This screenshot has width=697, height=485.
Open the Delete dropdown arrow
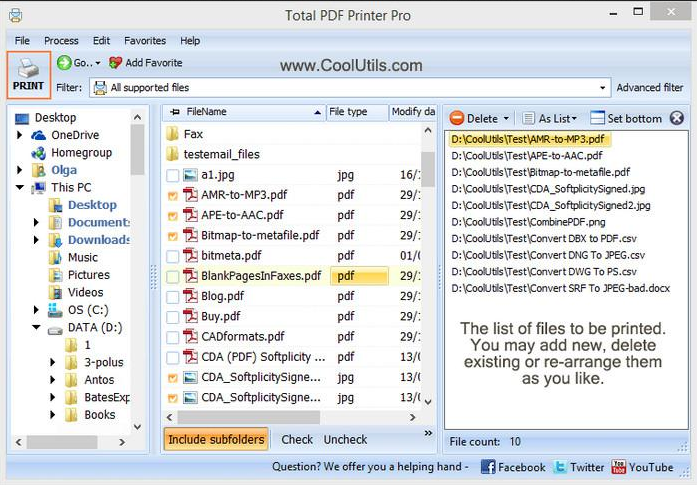(506, 119)
